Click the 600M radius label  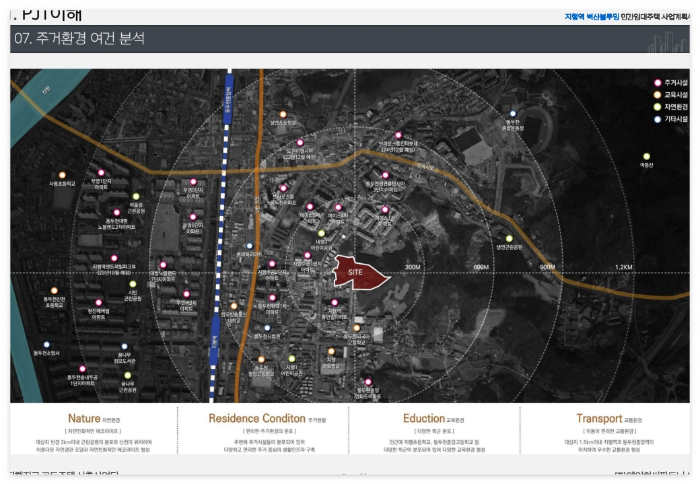[481, 267]
